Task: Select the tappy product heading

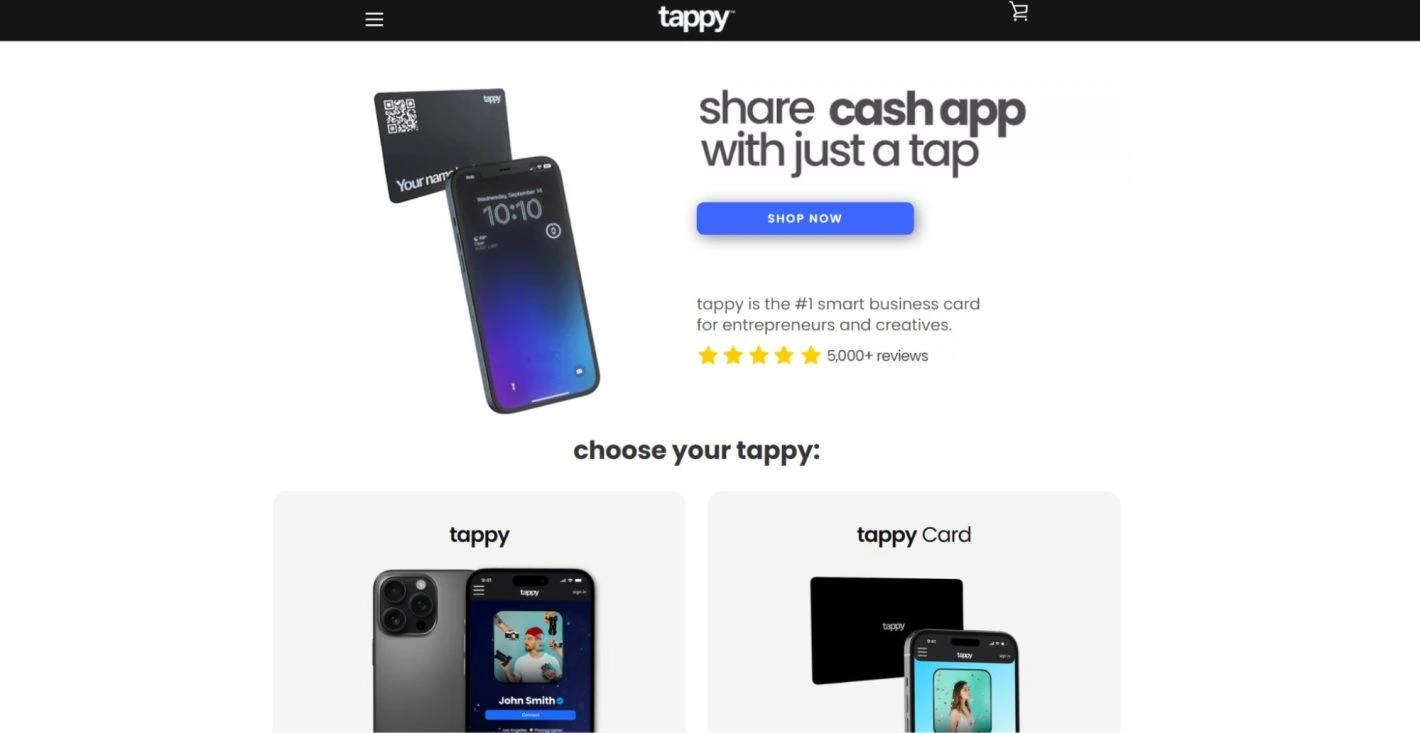Action: 479,536
